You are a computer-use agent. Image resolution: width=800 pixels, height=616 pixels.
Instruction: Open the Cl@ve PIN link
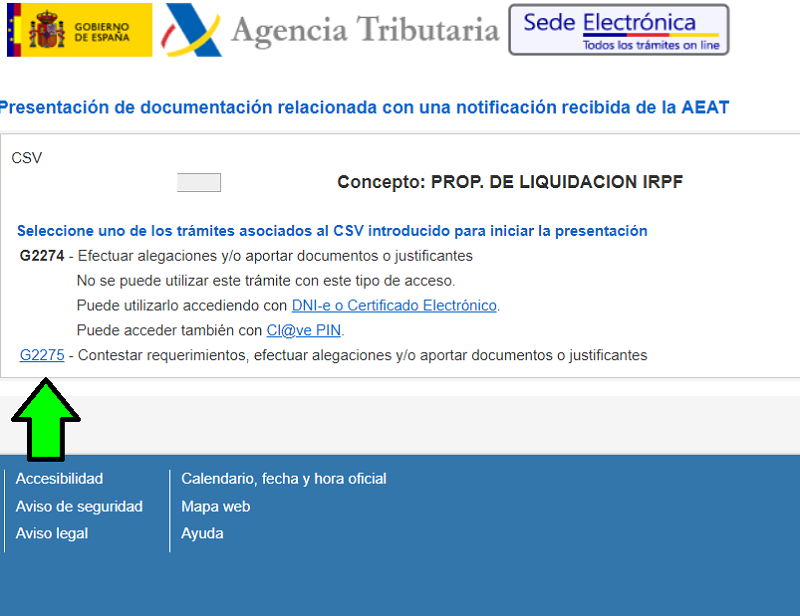[303, 329]
